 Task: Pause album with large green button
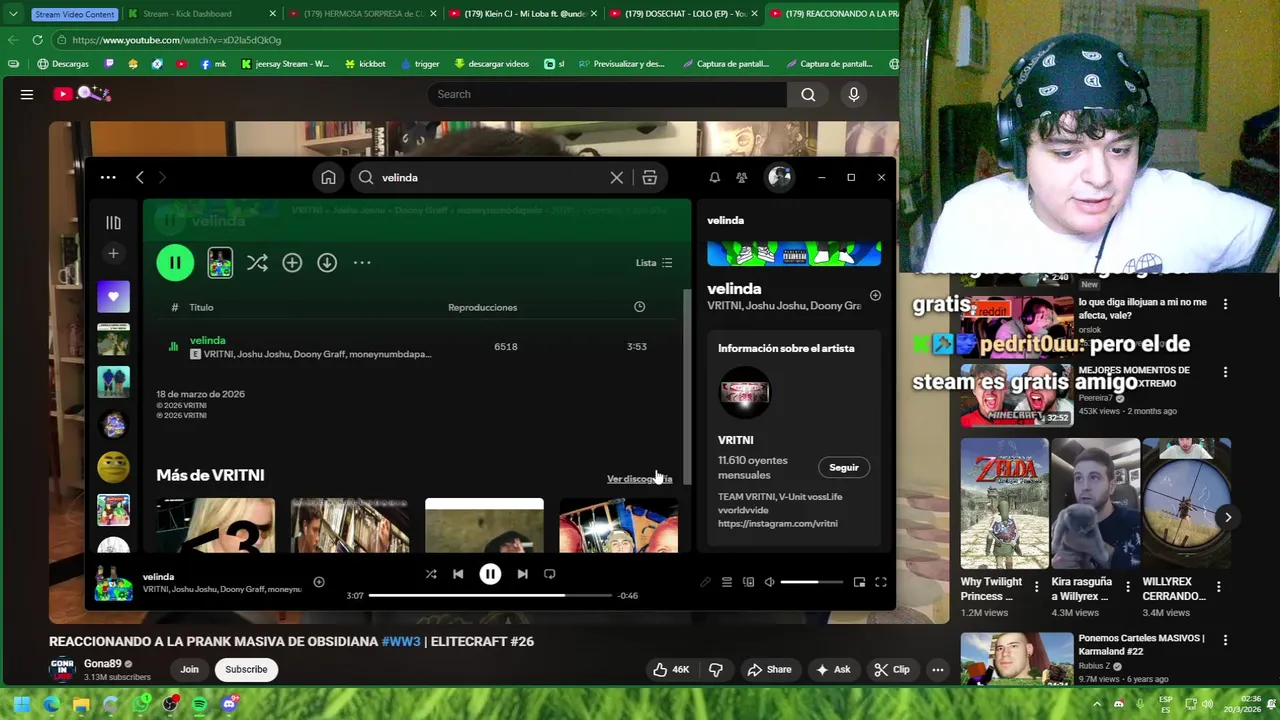pyautogui.click(x=175, y=262)
